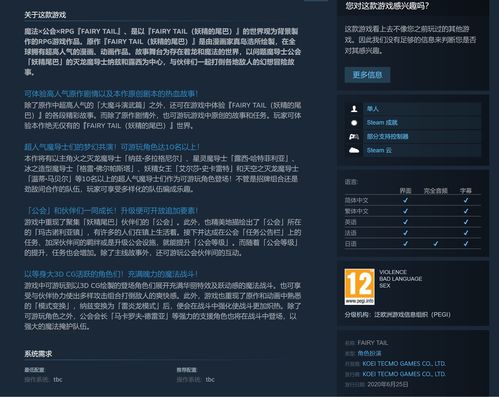This screenshot has width=499, height=397.
Task: Click the single-player person icon
Action: 354,109
